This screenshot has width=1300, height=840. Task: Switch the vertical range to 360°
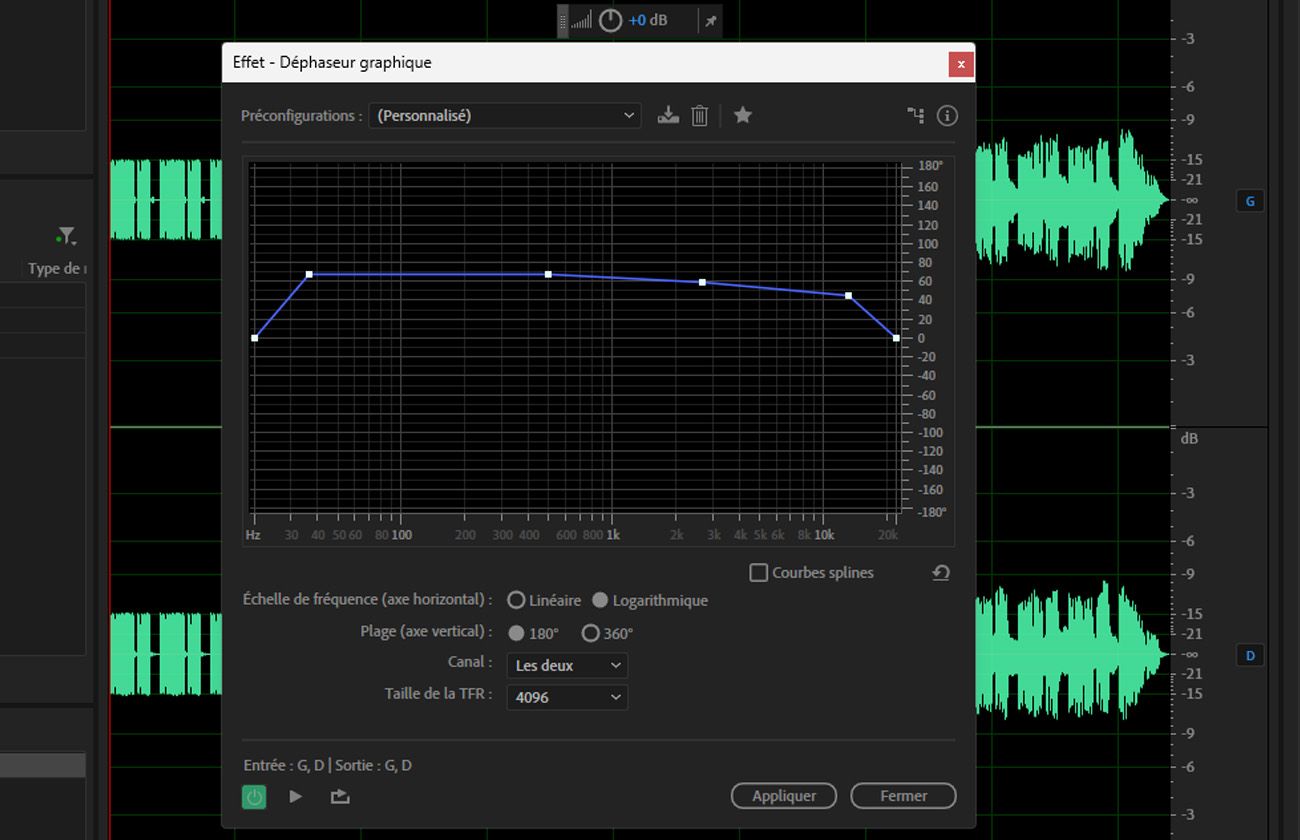(590, 632)
